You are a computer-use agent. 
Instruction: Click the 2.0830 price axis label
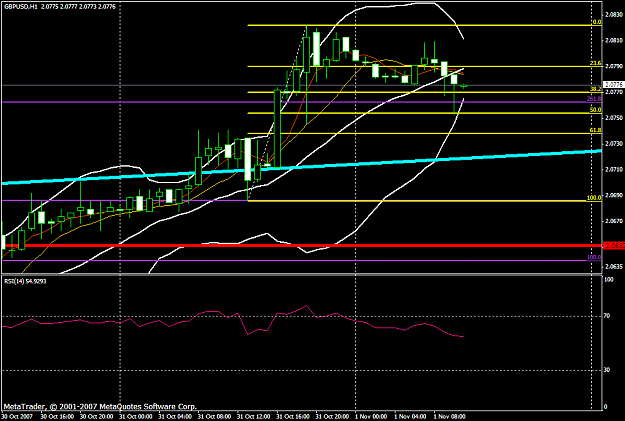pyautogui.click(x=613, y=15)
